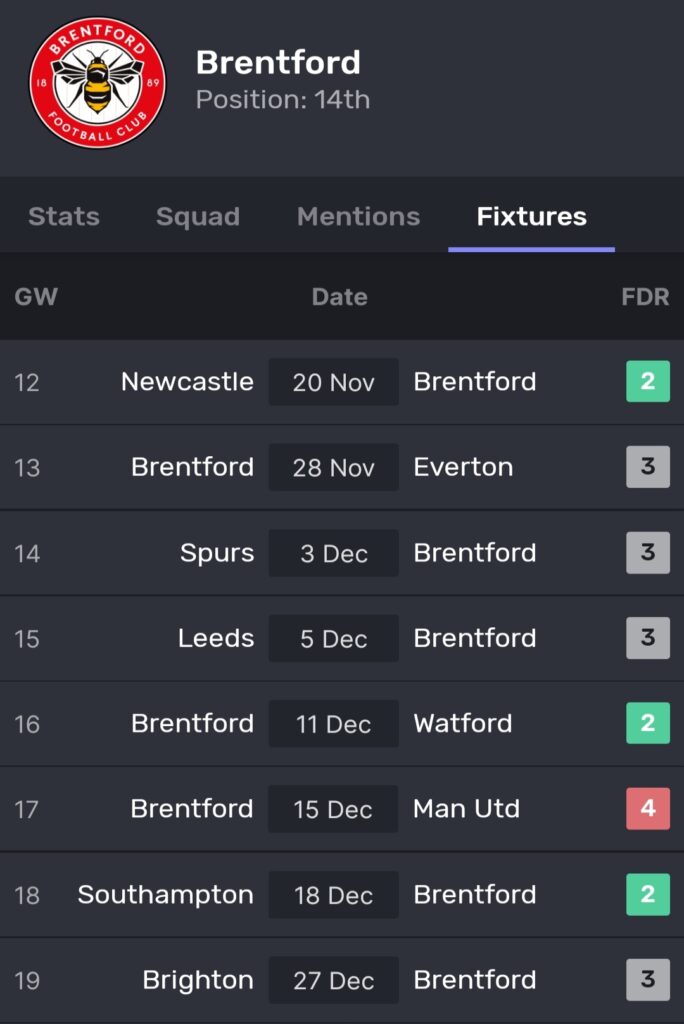Click the grey FDR 3 badge for Everton fixture
This screenshot has height=1024, width=684.
tap(647, 467)
